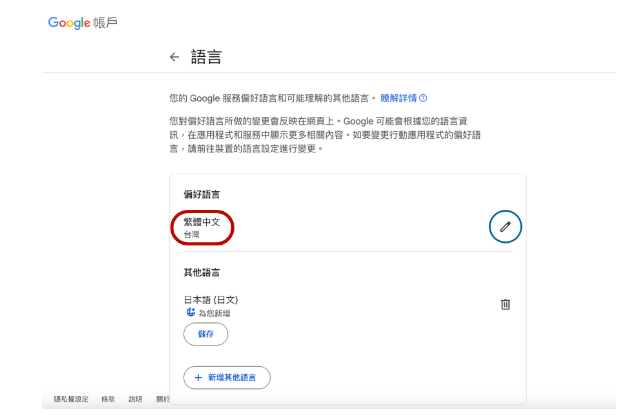
Task: Click the 其他語言 section heading
Action: tap(202, 272)
